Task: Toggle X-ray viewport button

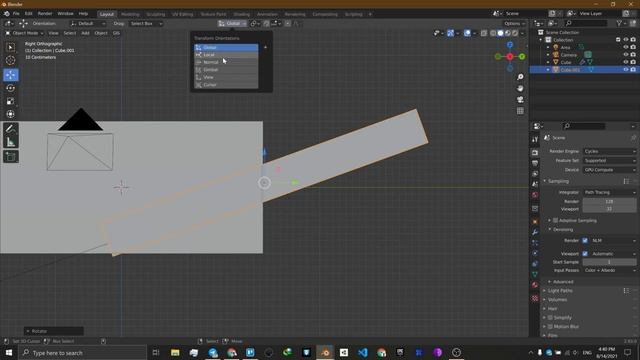Action: click(484, 33)
